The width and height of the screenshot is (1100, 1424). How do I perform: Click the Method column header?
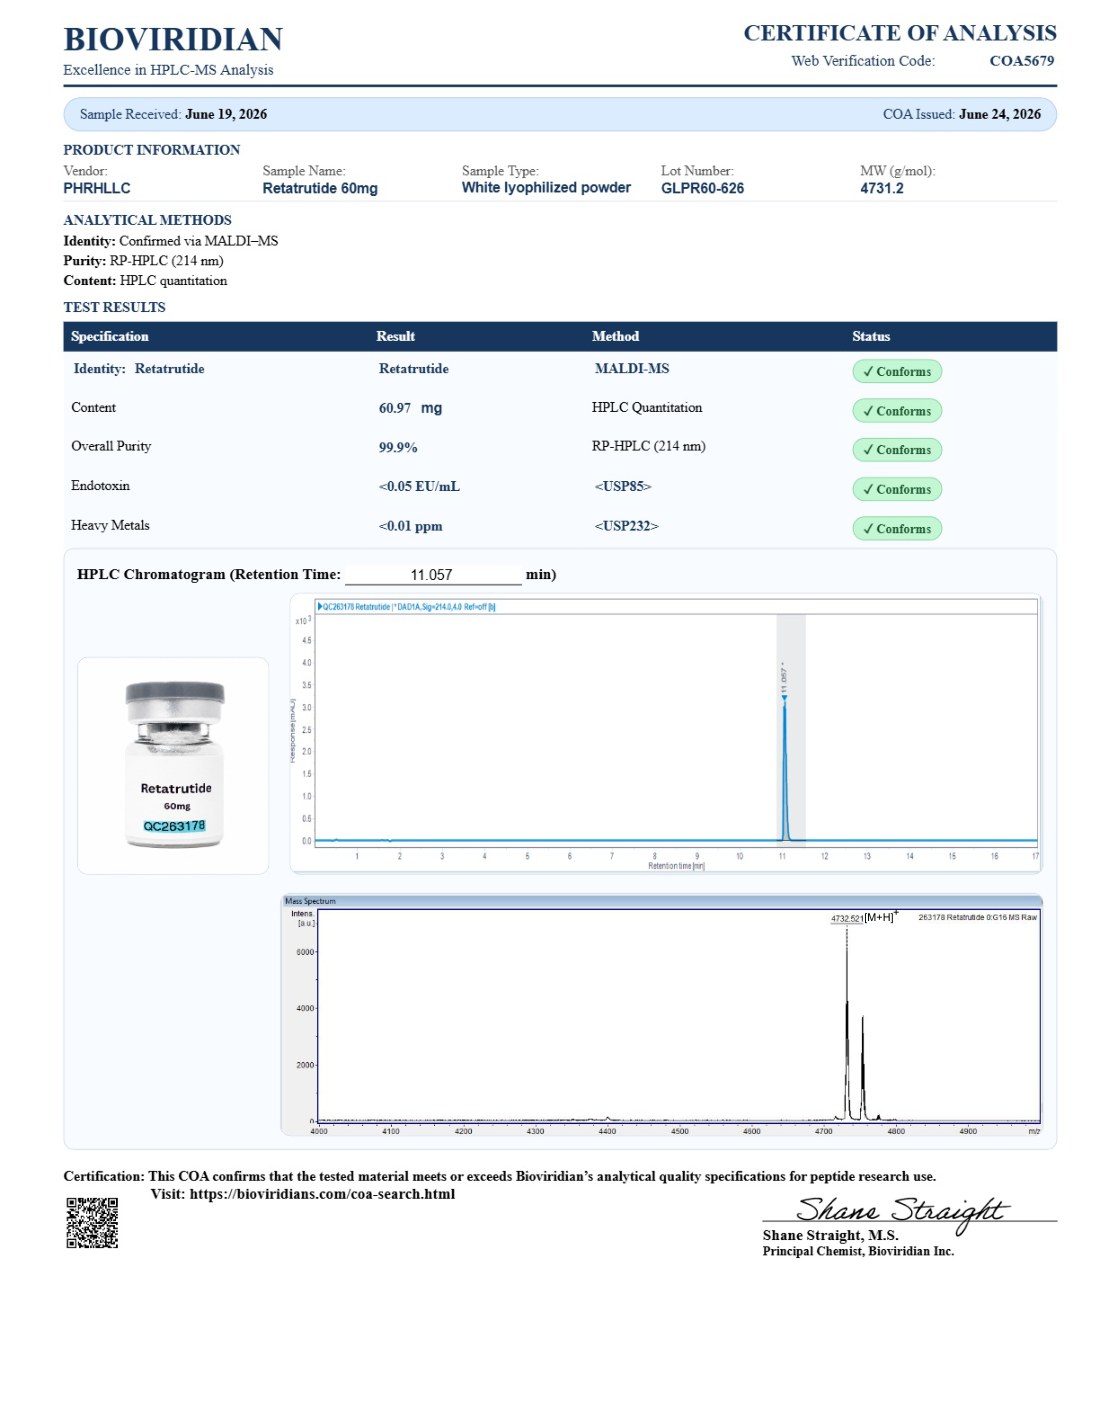point(615,336)
